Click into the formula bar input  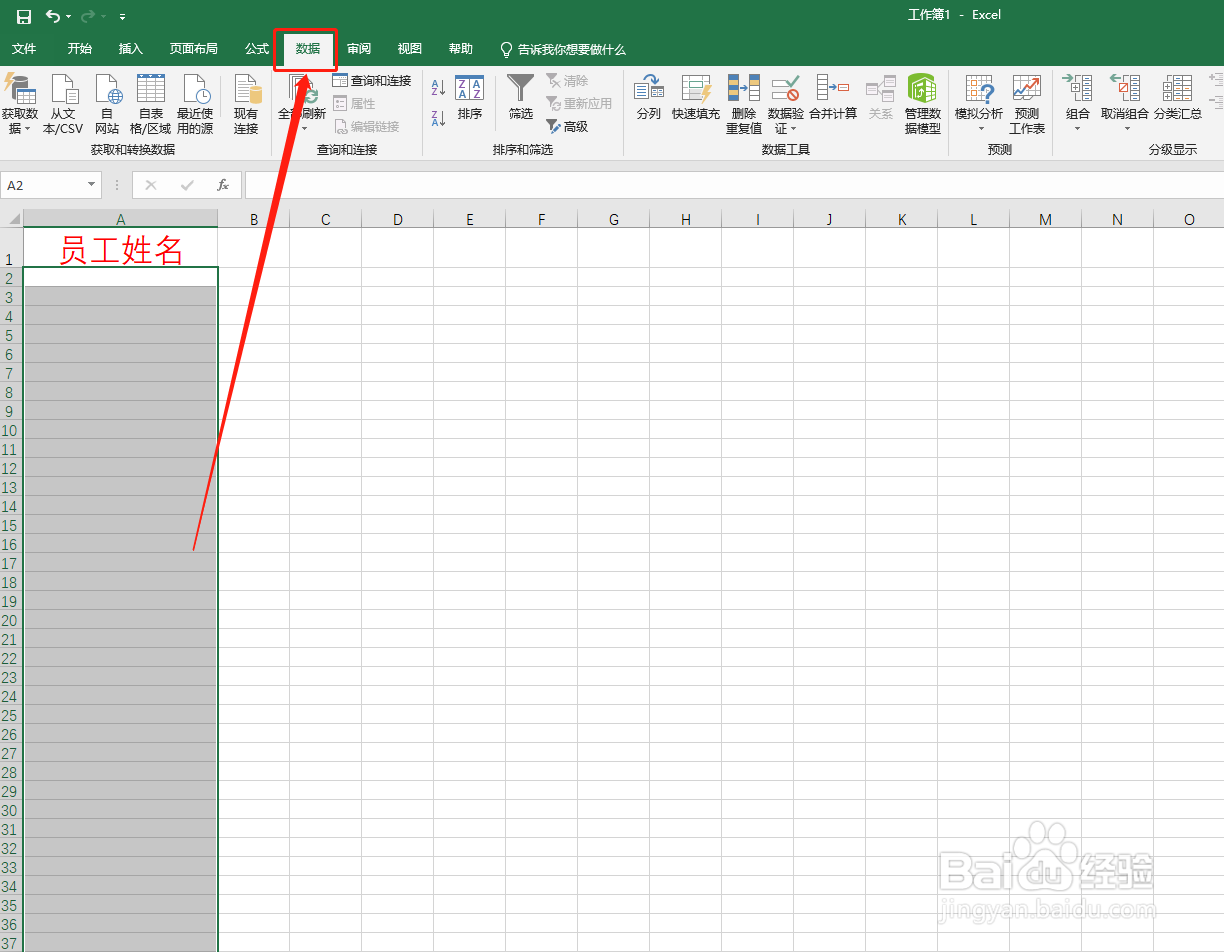point(734,185)
